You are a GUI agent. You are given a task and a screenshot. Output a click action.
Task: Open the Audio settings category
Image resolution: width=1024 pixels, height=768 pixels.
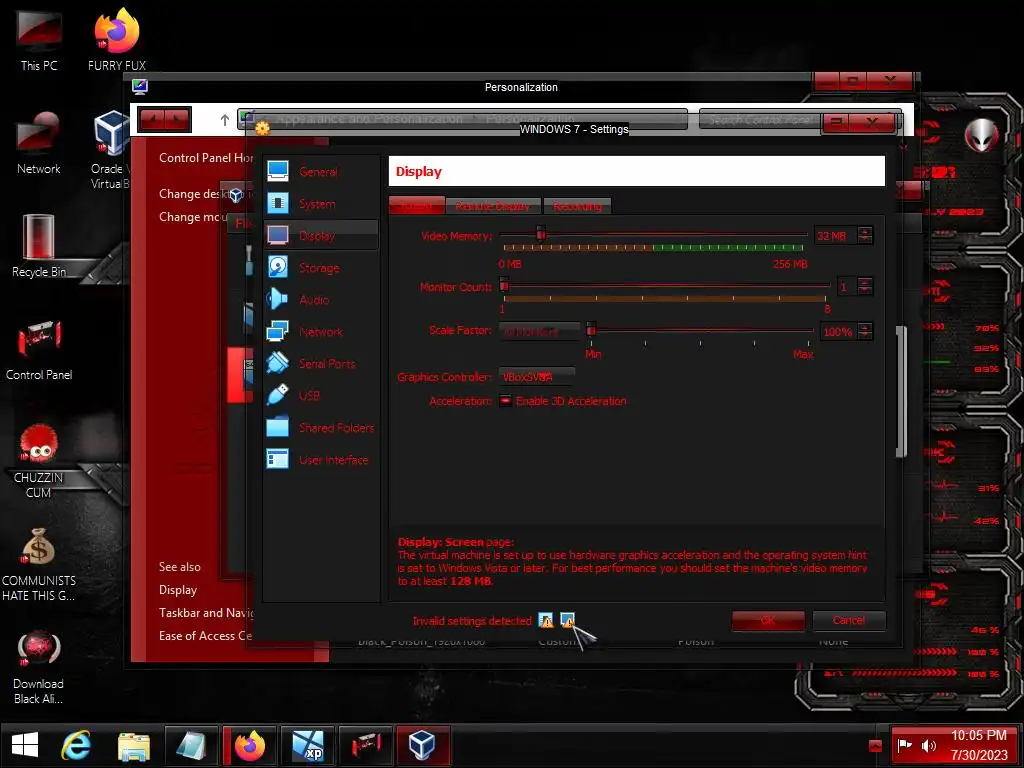(x=321, y=300)
